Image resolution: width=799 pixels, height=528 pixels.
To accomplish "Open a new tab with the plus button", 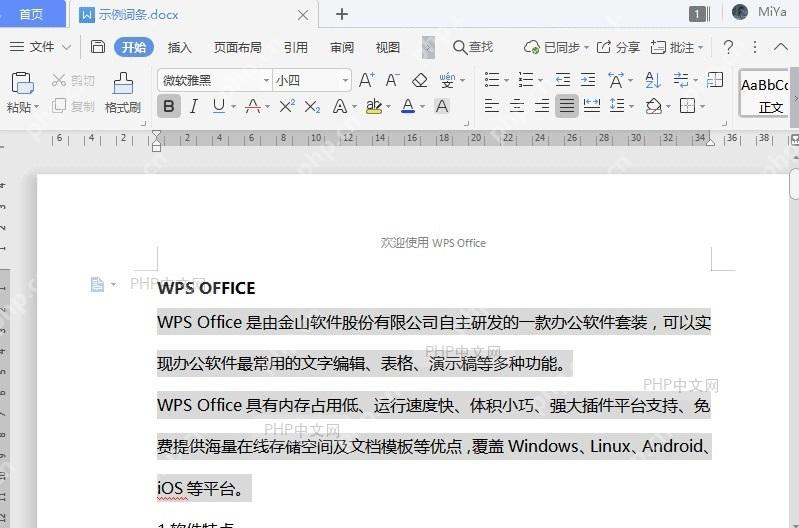I will (342, 14).
